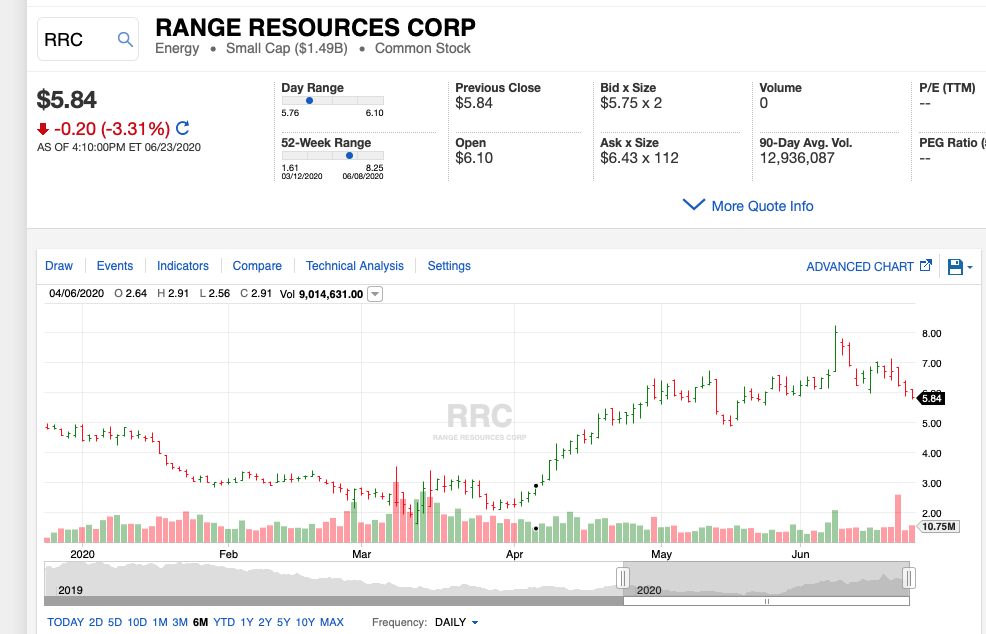Select the TODAY time range
986x634 pixels.
pos(65,622)
